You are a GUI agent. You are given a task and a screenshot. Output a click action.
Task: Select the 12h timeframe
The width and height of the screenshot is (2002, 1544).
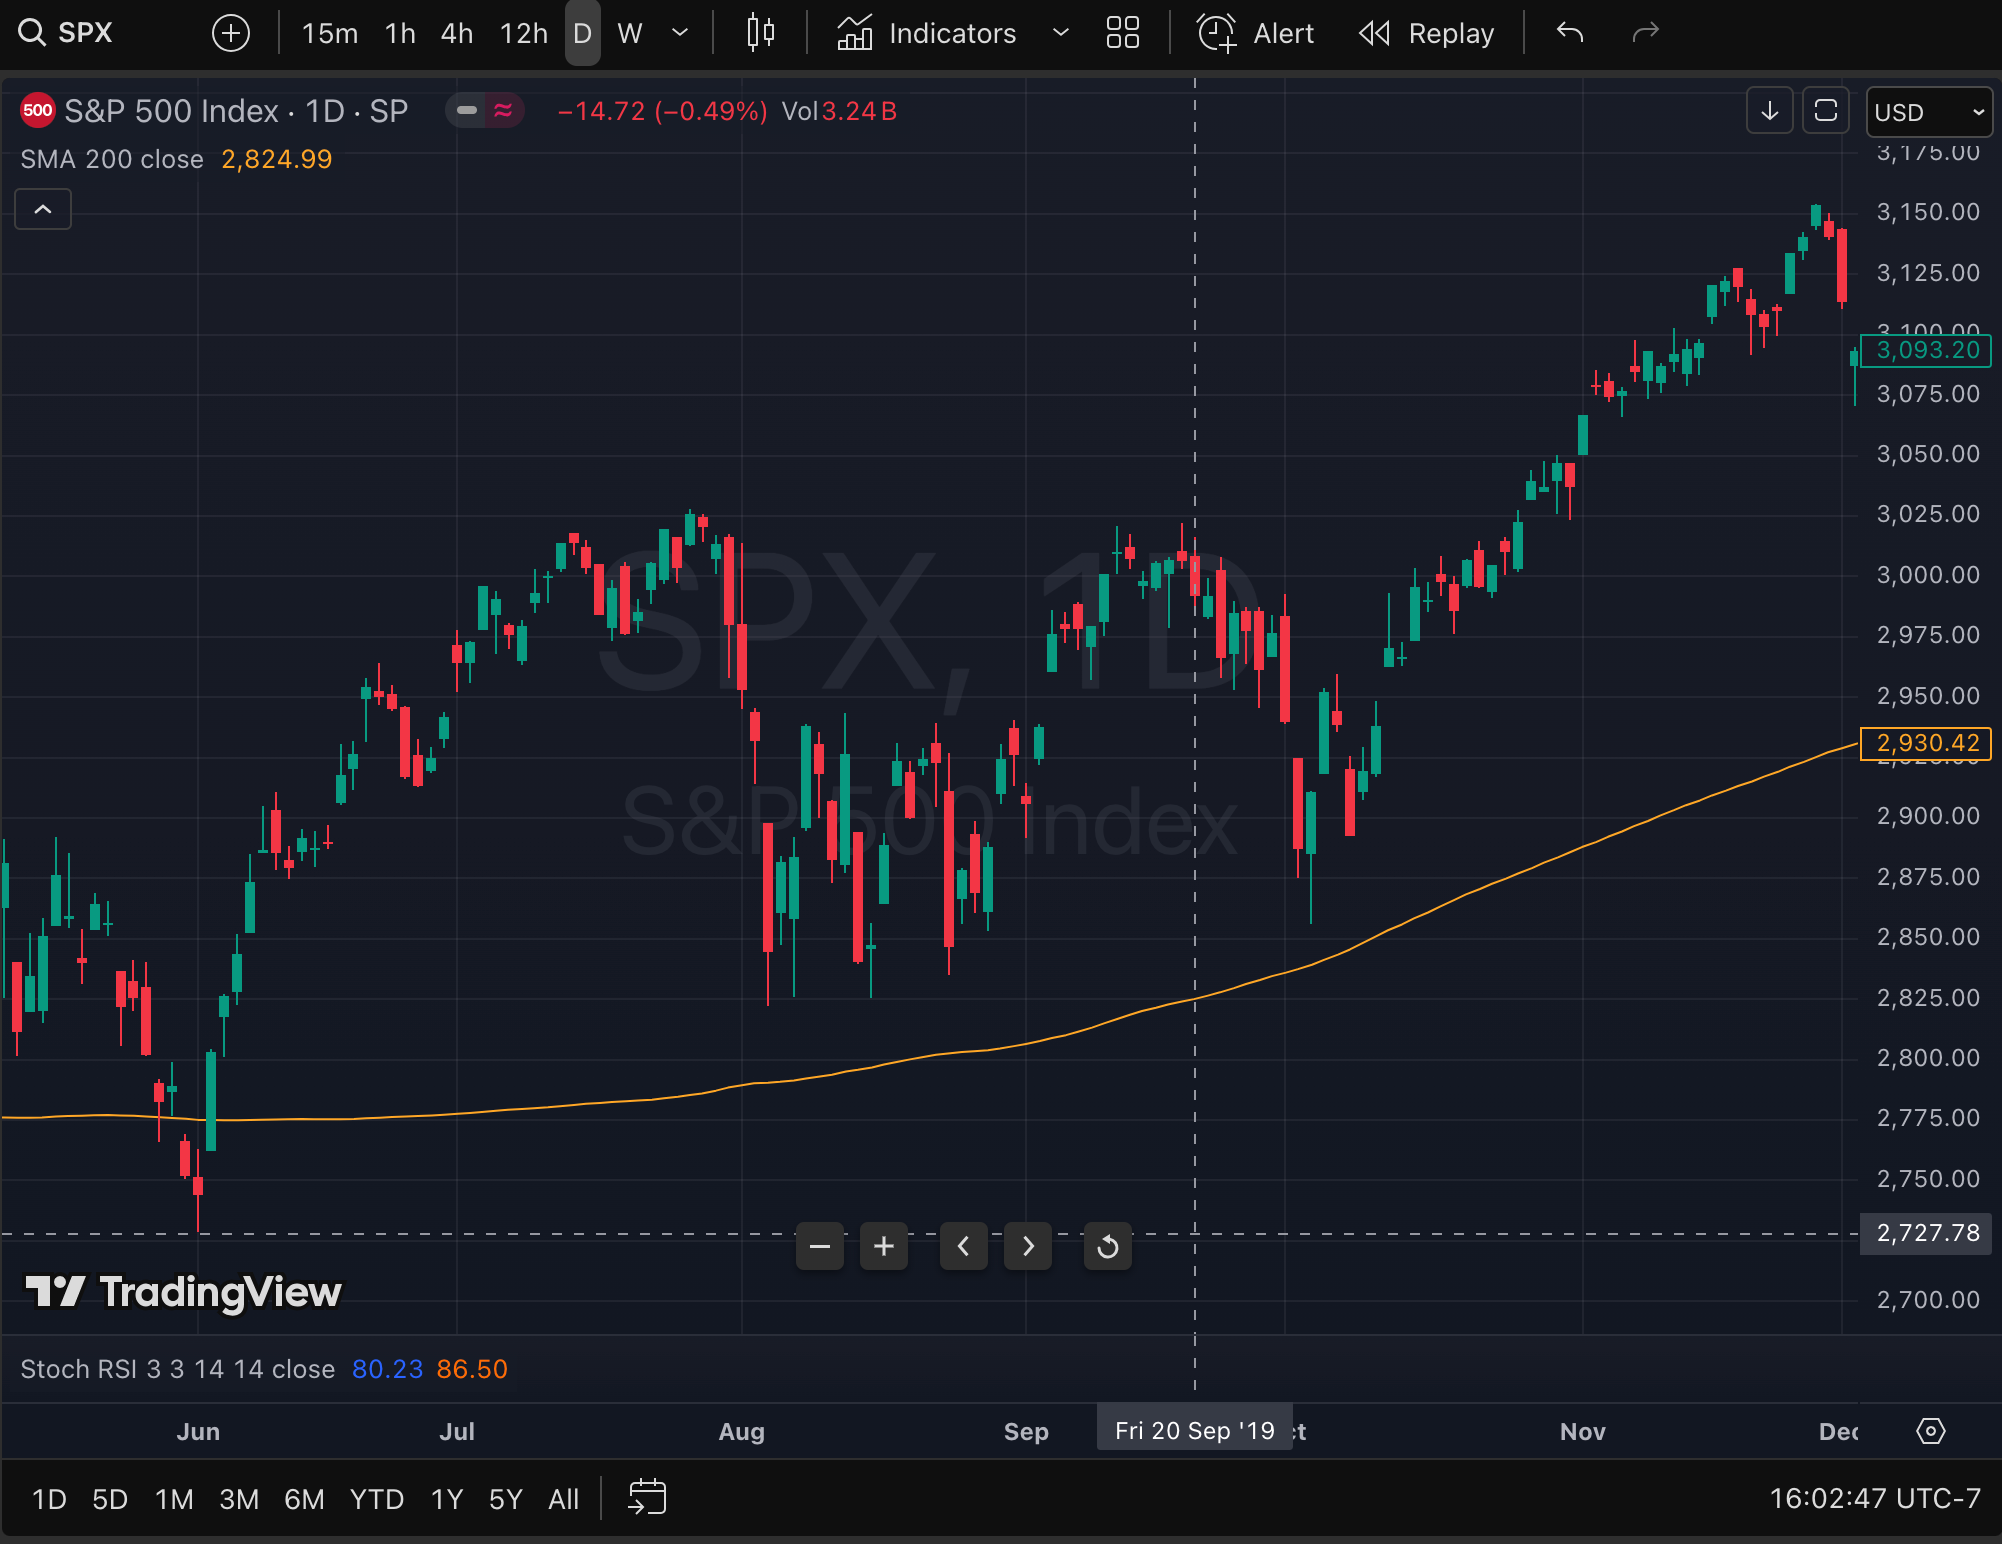point(524,33)
